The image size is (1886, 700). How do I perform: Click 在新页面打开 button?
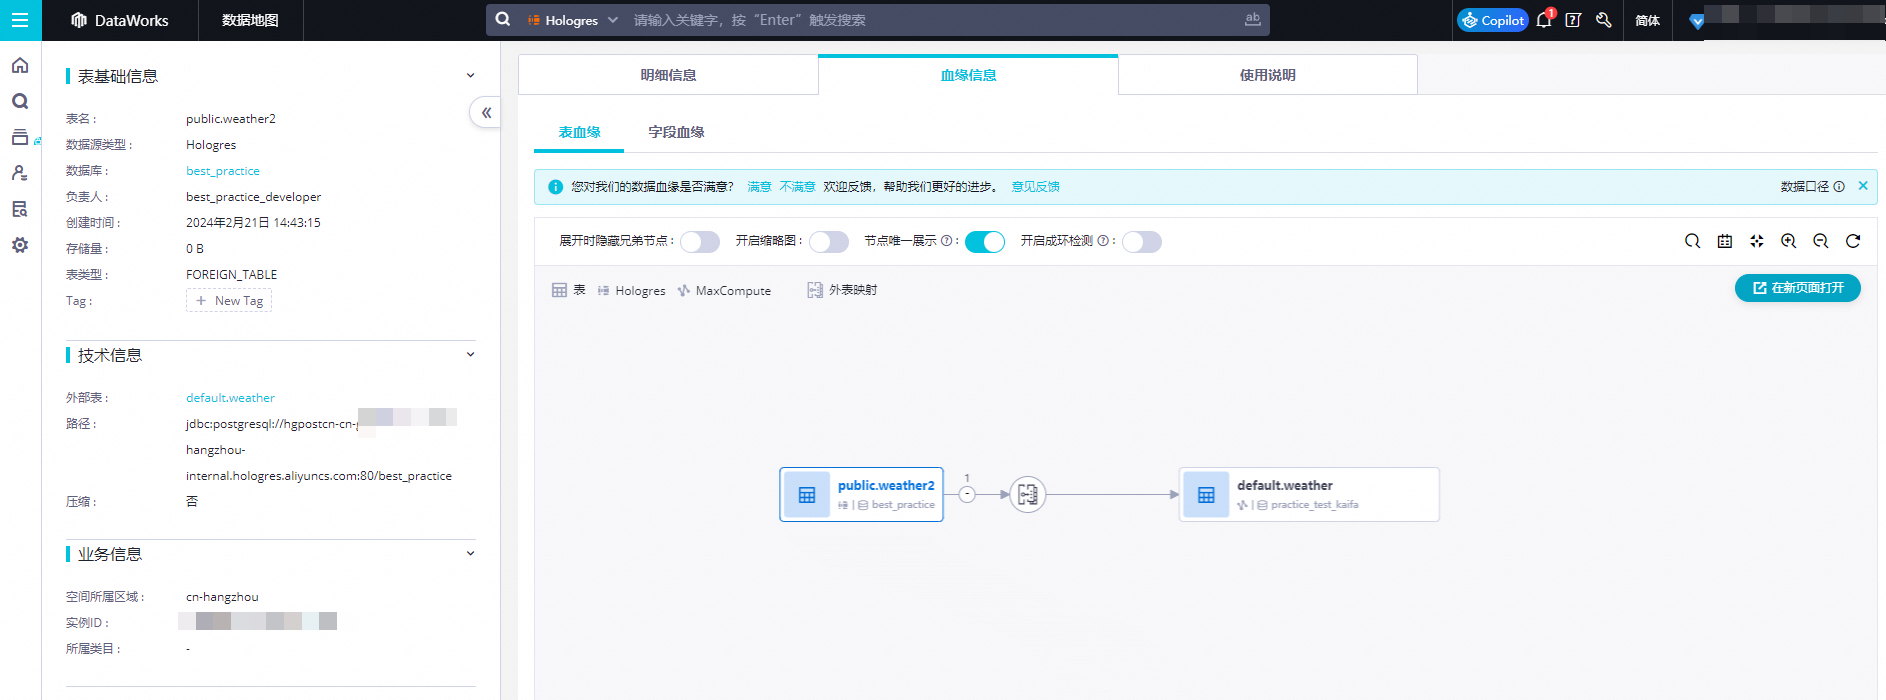[1797, 288]
